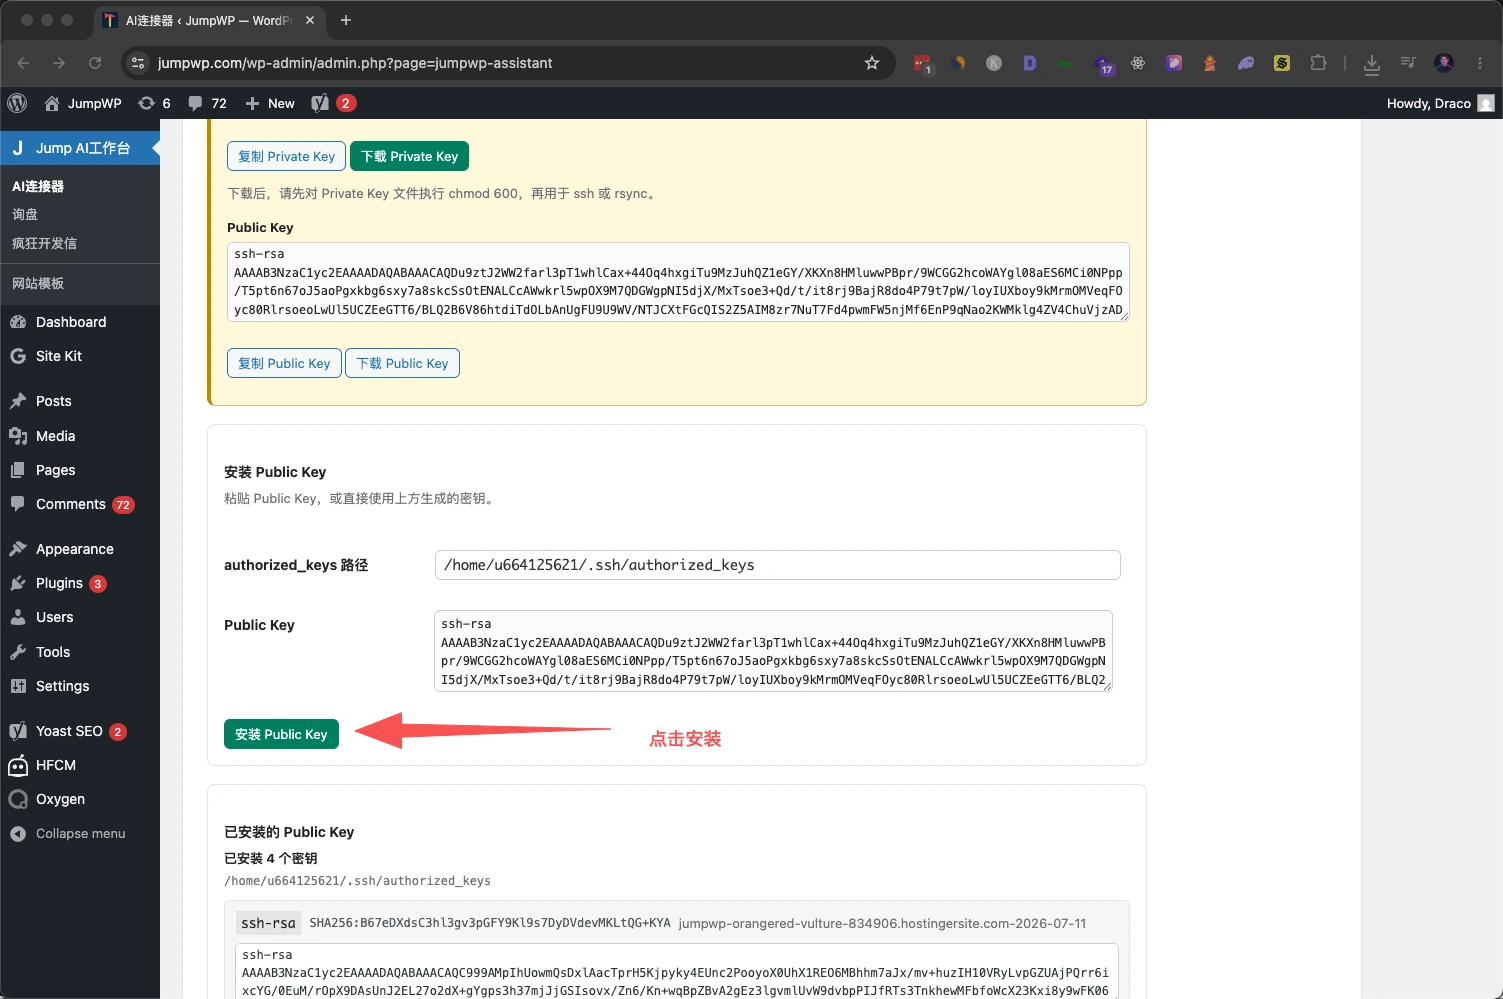Click the Settings icon in sidebar

tap(18, 686)
